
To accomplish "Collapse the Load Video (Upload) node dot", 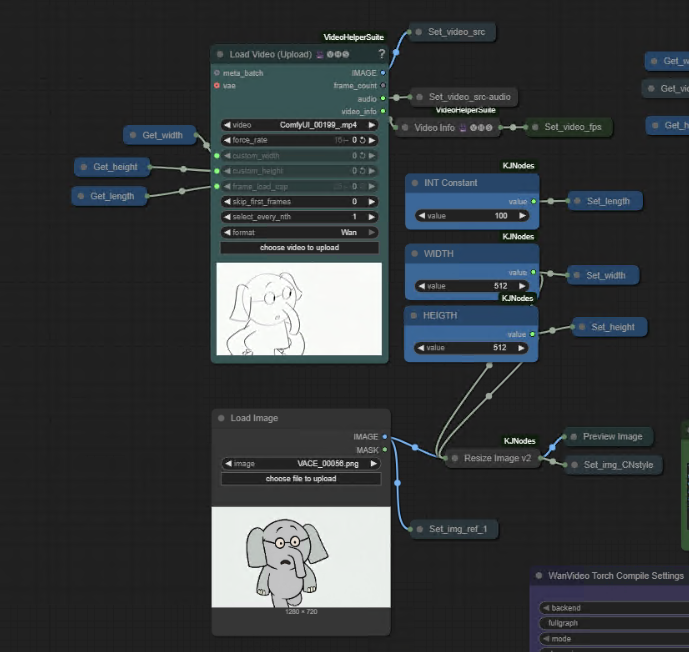I will click(x=220, y=54).
